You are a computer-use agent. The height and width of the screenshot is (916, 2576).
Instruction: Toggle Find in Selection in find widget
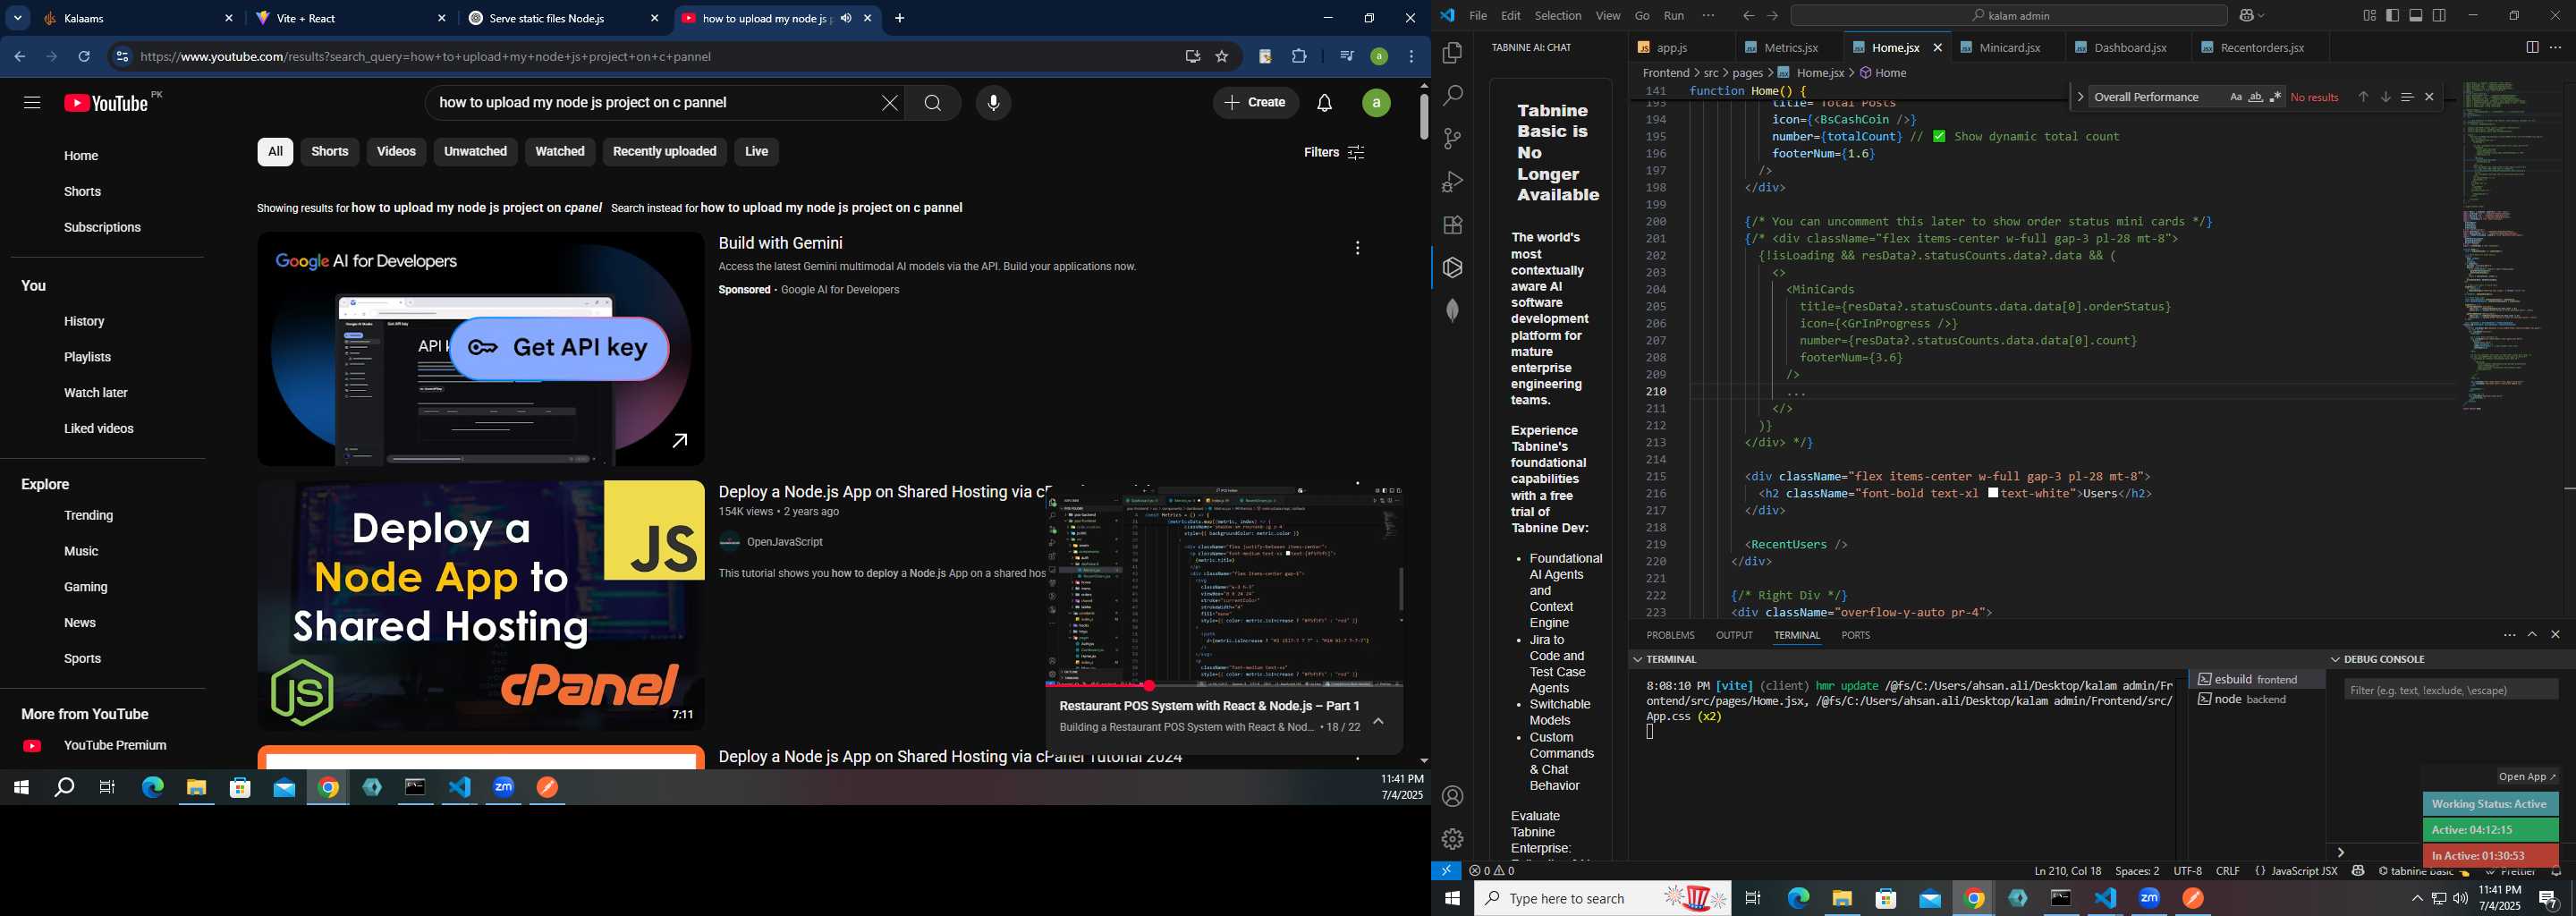[2407, 97]
